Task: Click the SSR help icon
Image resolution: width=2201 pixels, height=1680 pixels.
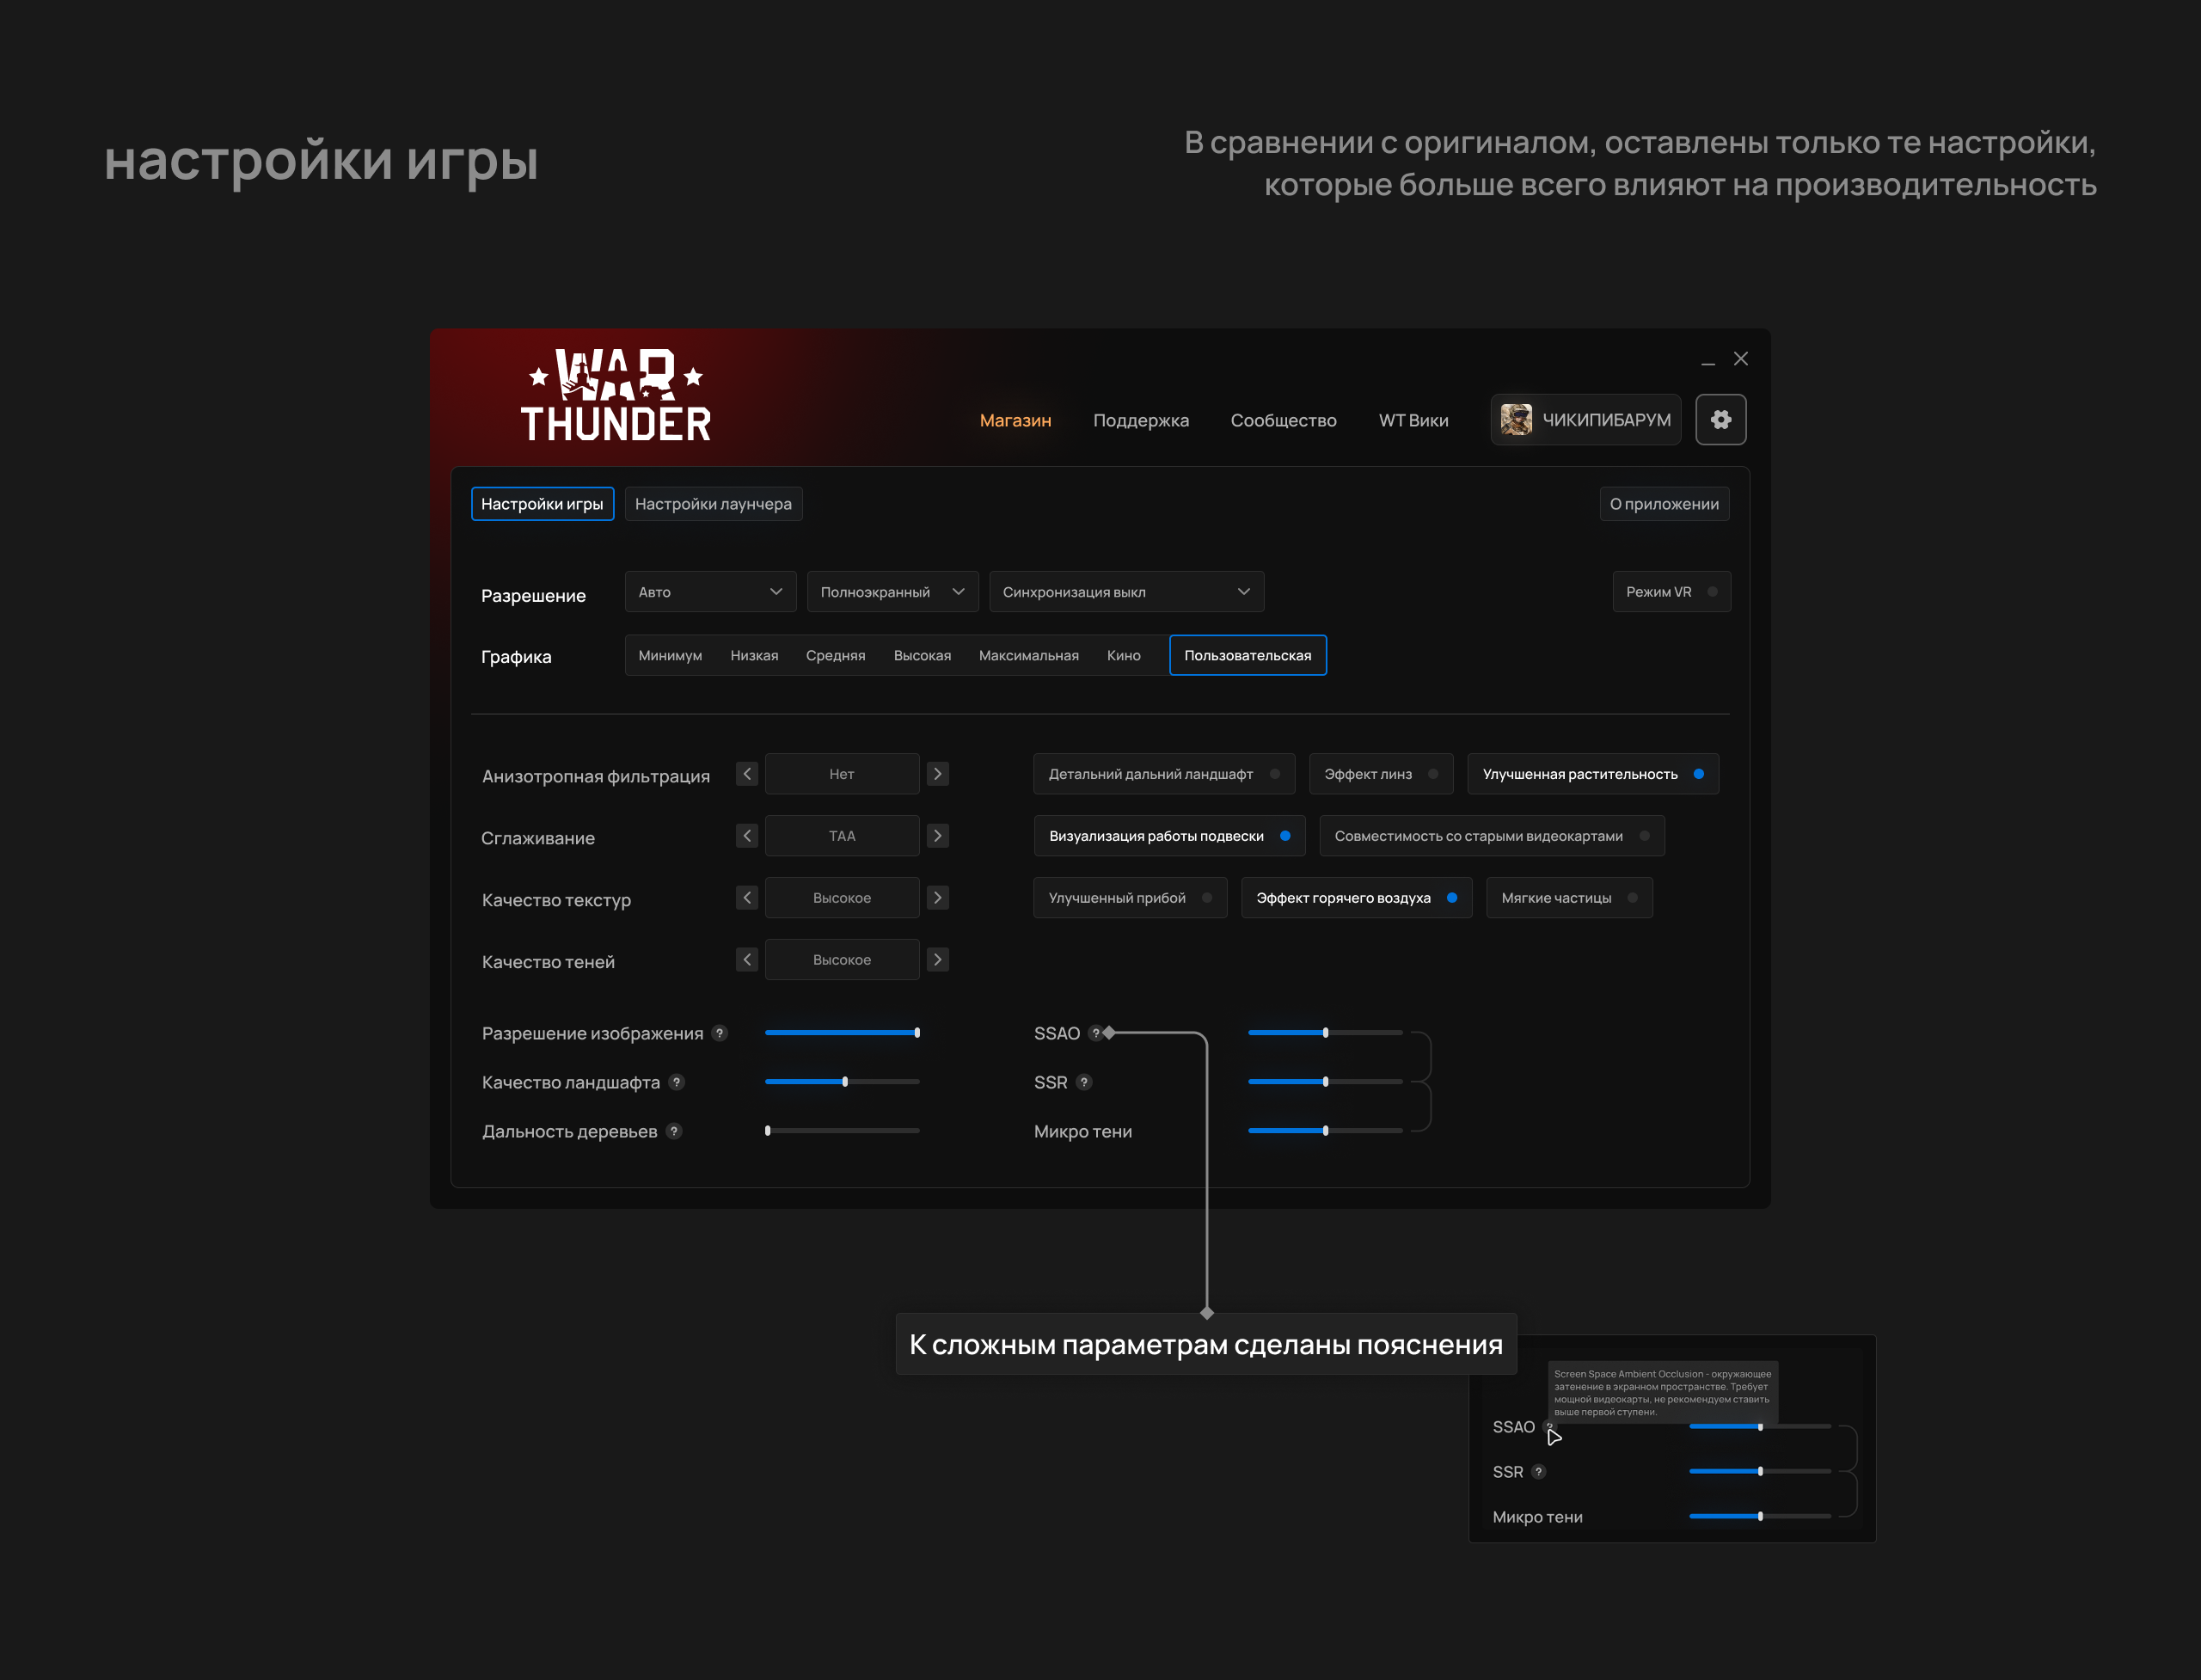Action: coord(1084,1082)
